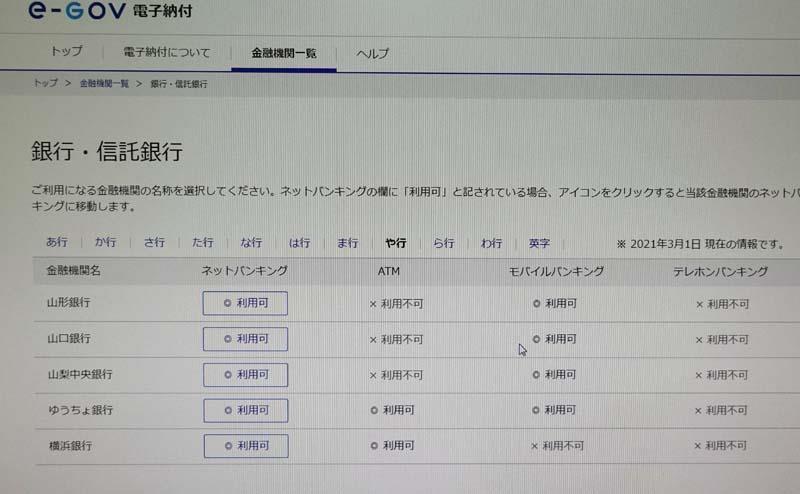Open the トップ navigation tab
The width and height of the screenshot is (800, 494).
tap(66, 51)
